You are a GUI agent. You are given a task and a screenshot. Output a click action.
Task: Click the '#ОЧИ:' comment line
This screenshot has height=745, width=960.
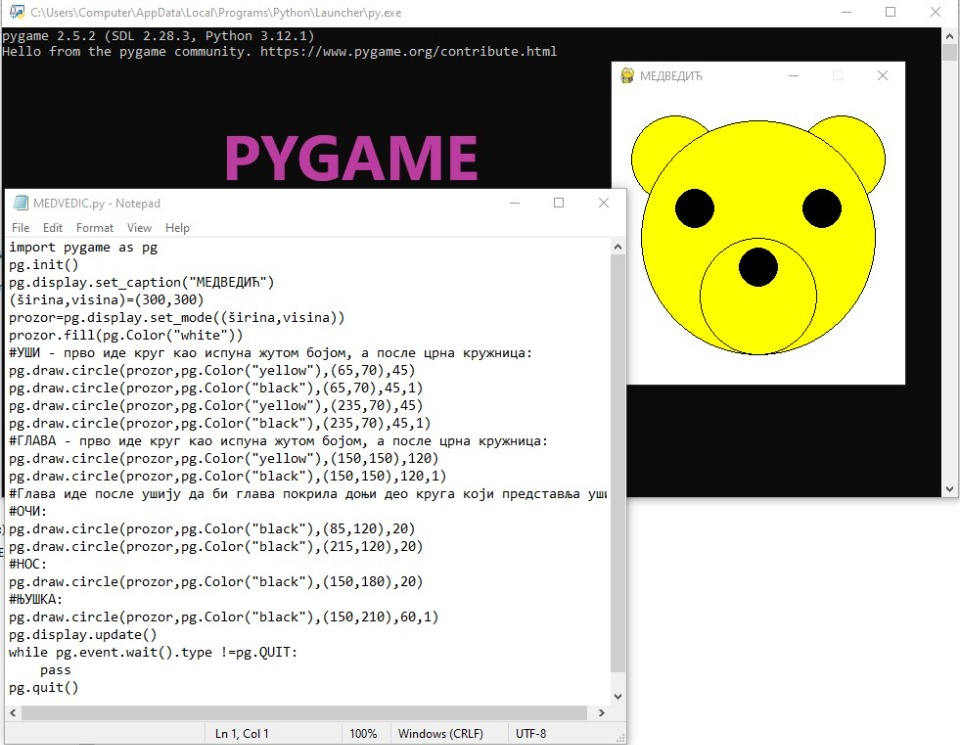coord(28,511)
